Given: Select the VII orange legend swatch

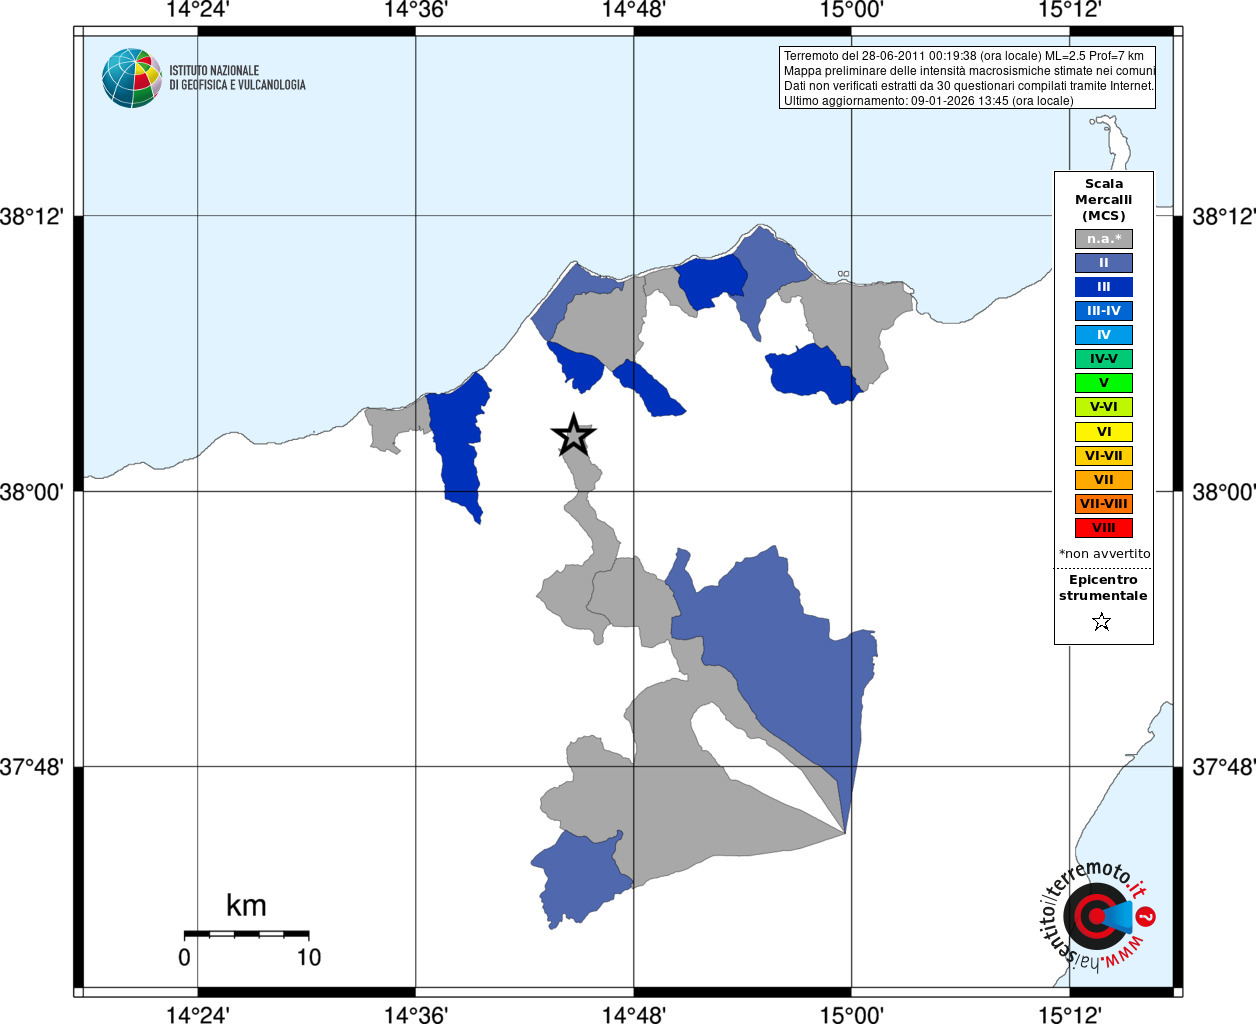Looking at the screenshot, I should pyautogui.click(x=1103, y=480).
